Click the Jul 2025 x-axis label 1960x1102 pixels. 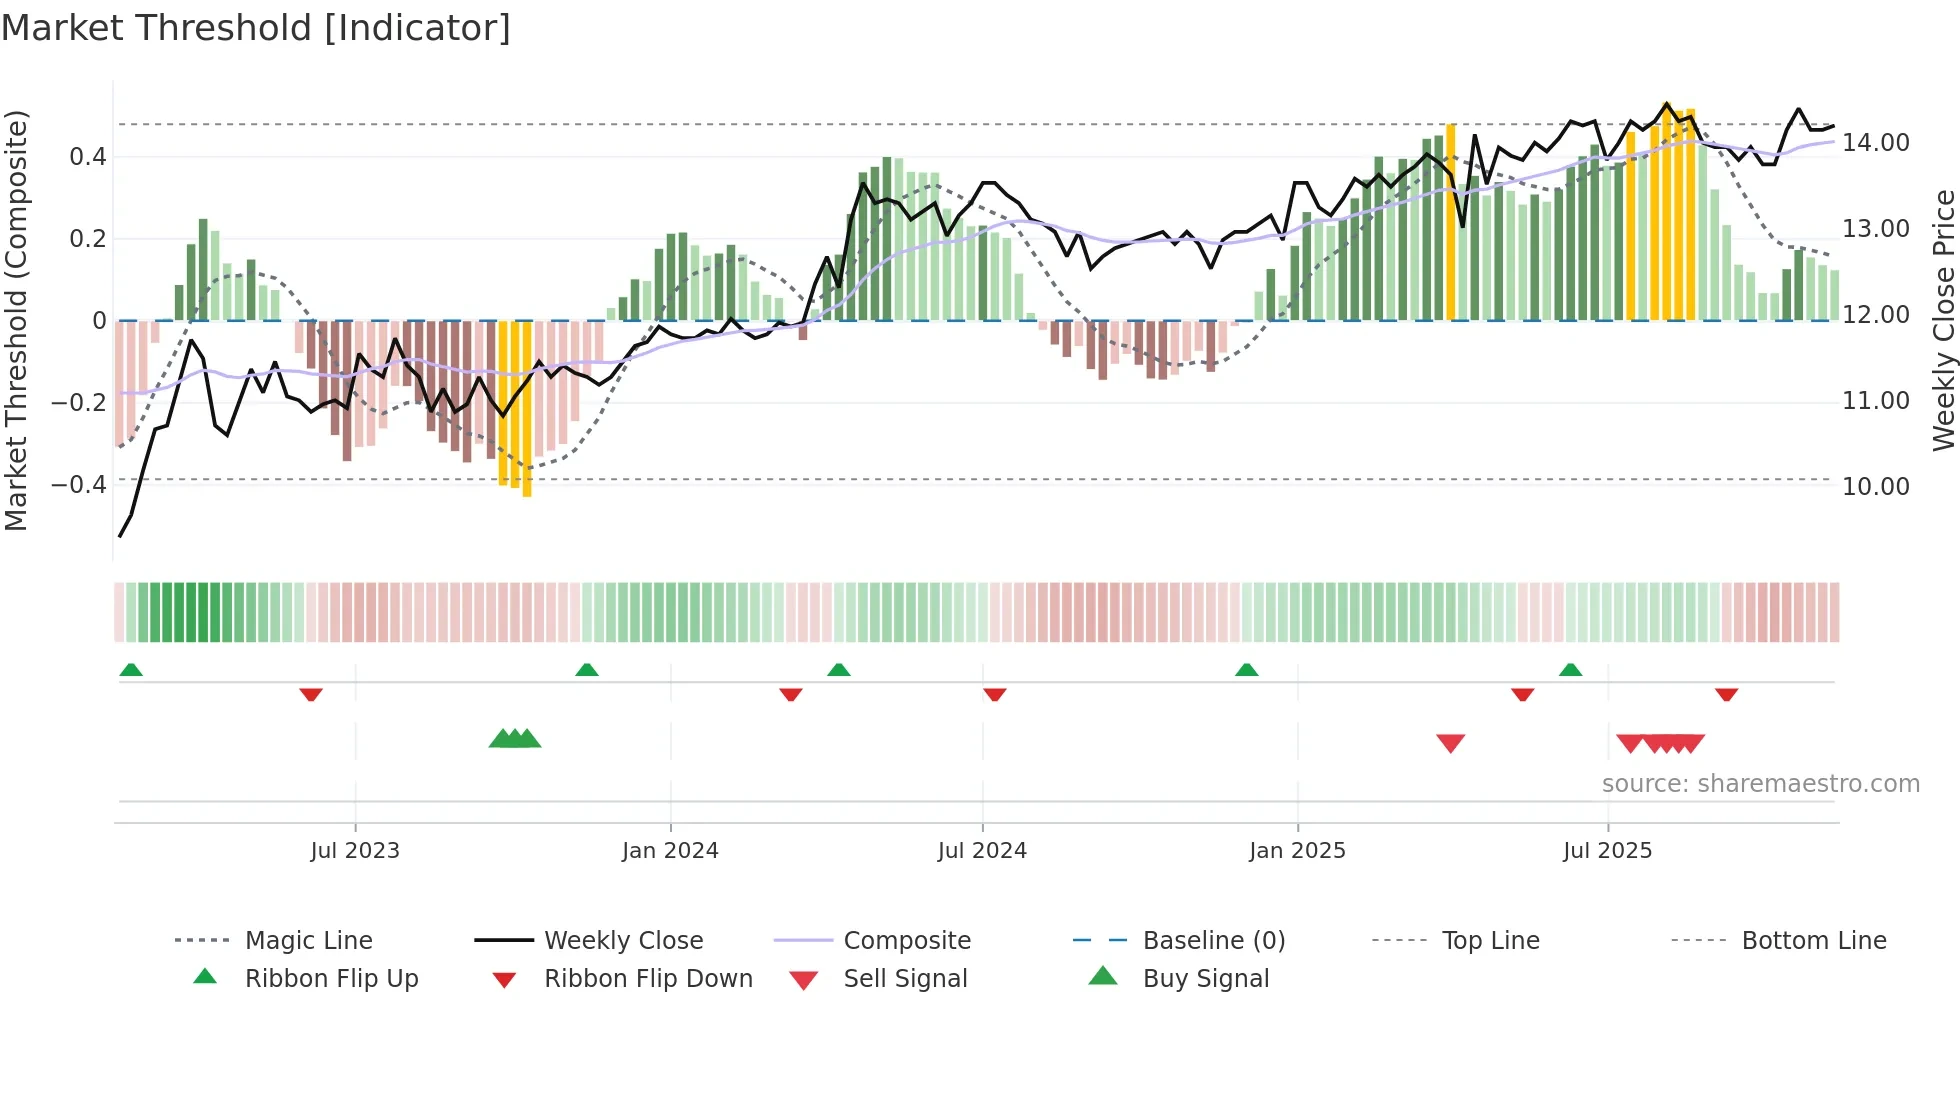[1607, 851]
